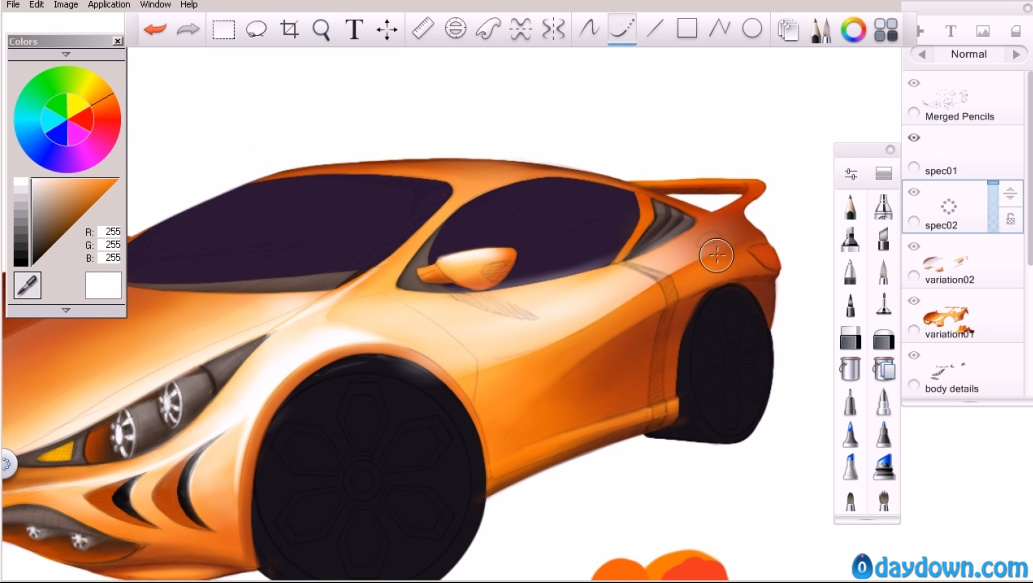Toggle visibility of spec02 layer
1033x583 pixels.
(914, 192)
